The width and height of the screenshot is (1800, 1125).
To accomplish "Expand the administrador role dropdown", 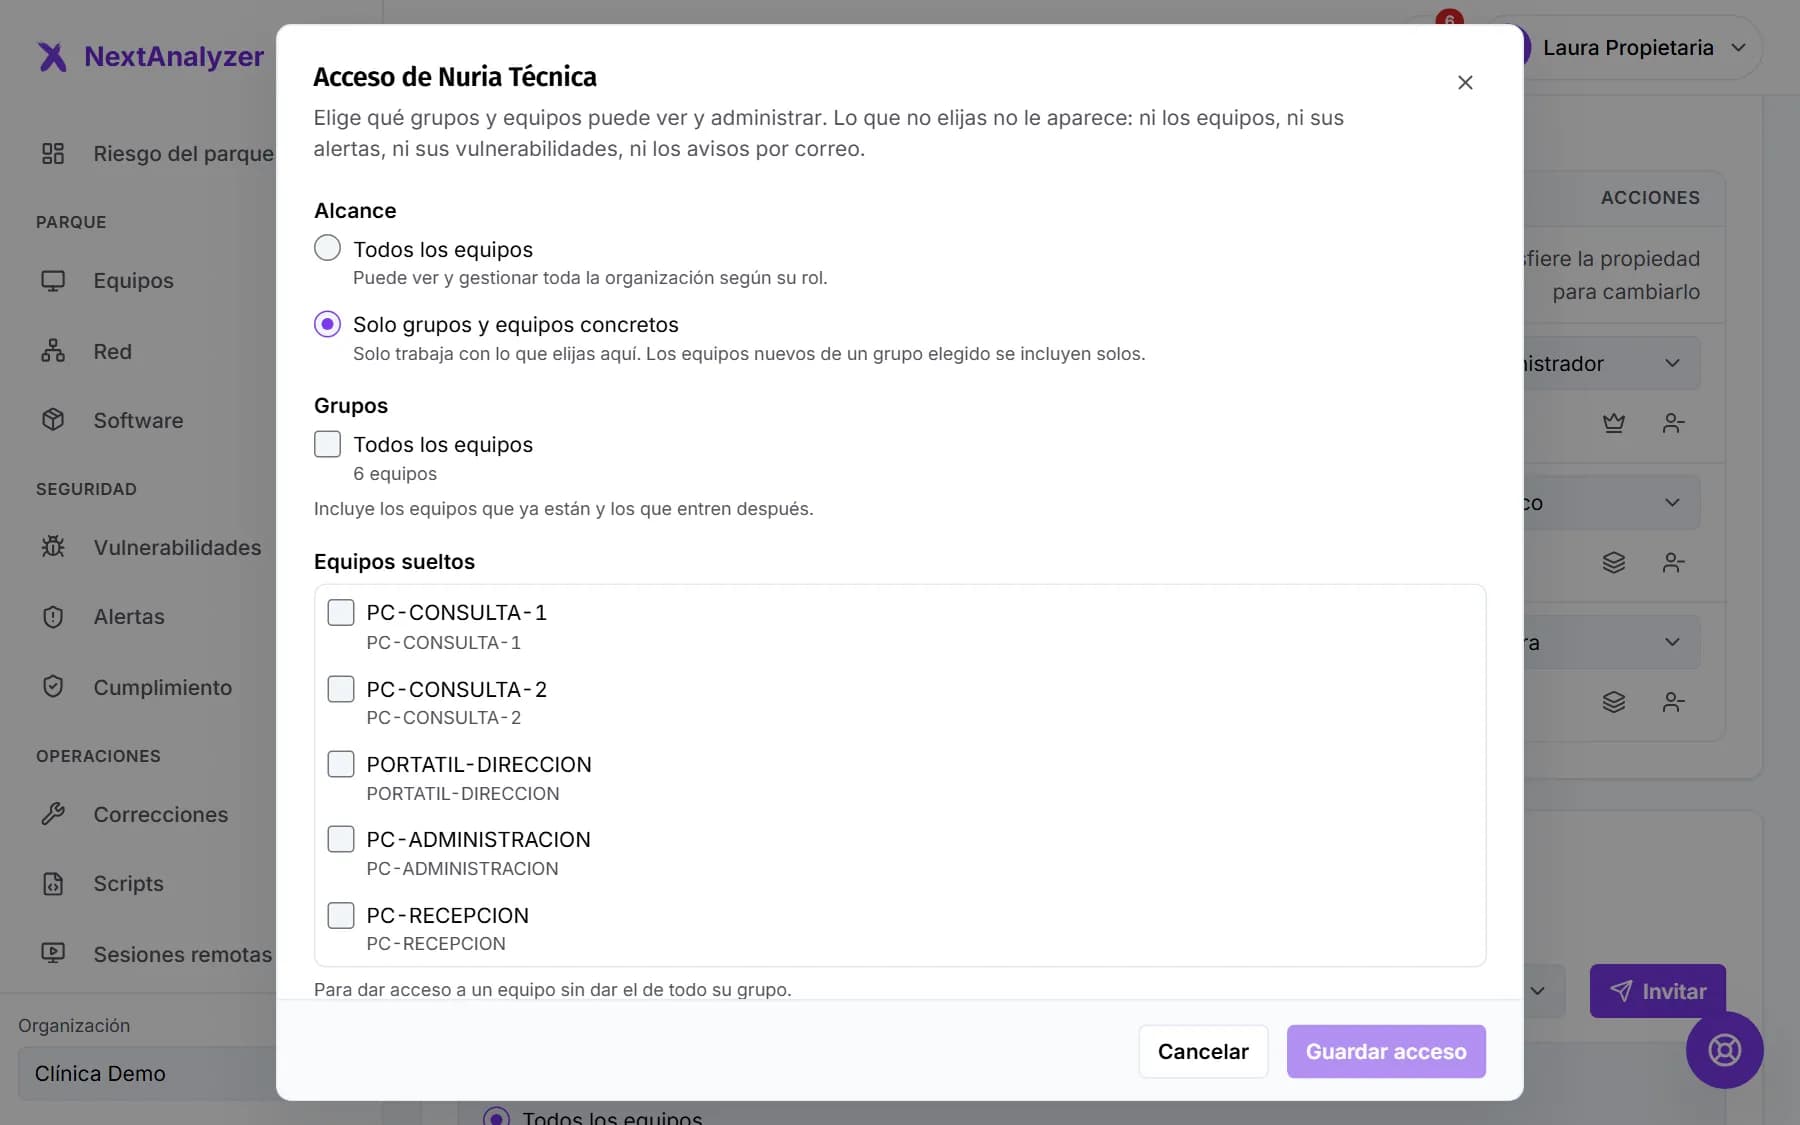I will 1612,364.
